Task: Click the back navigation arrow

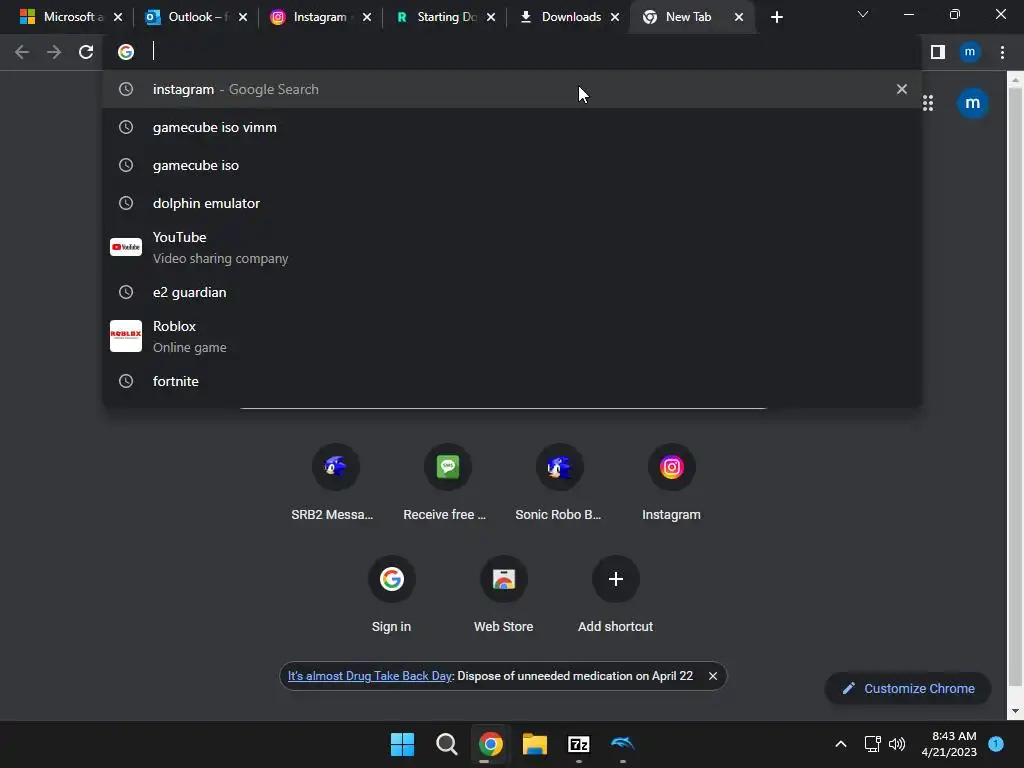Action: click(x=22, y=52)
